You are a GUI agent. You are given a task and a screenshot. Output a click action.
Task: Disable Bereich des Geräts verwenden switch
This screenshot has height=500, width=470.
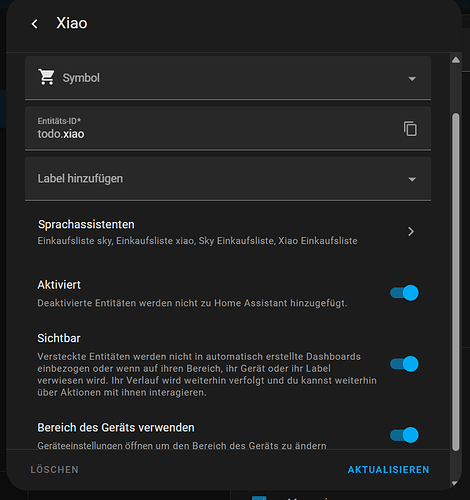pos(404,435)
